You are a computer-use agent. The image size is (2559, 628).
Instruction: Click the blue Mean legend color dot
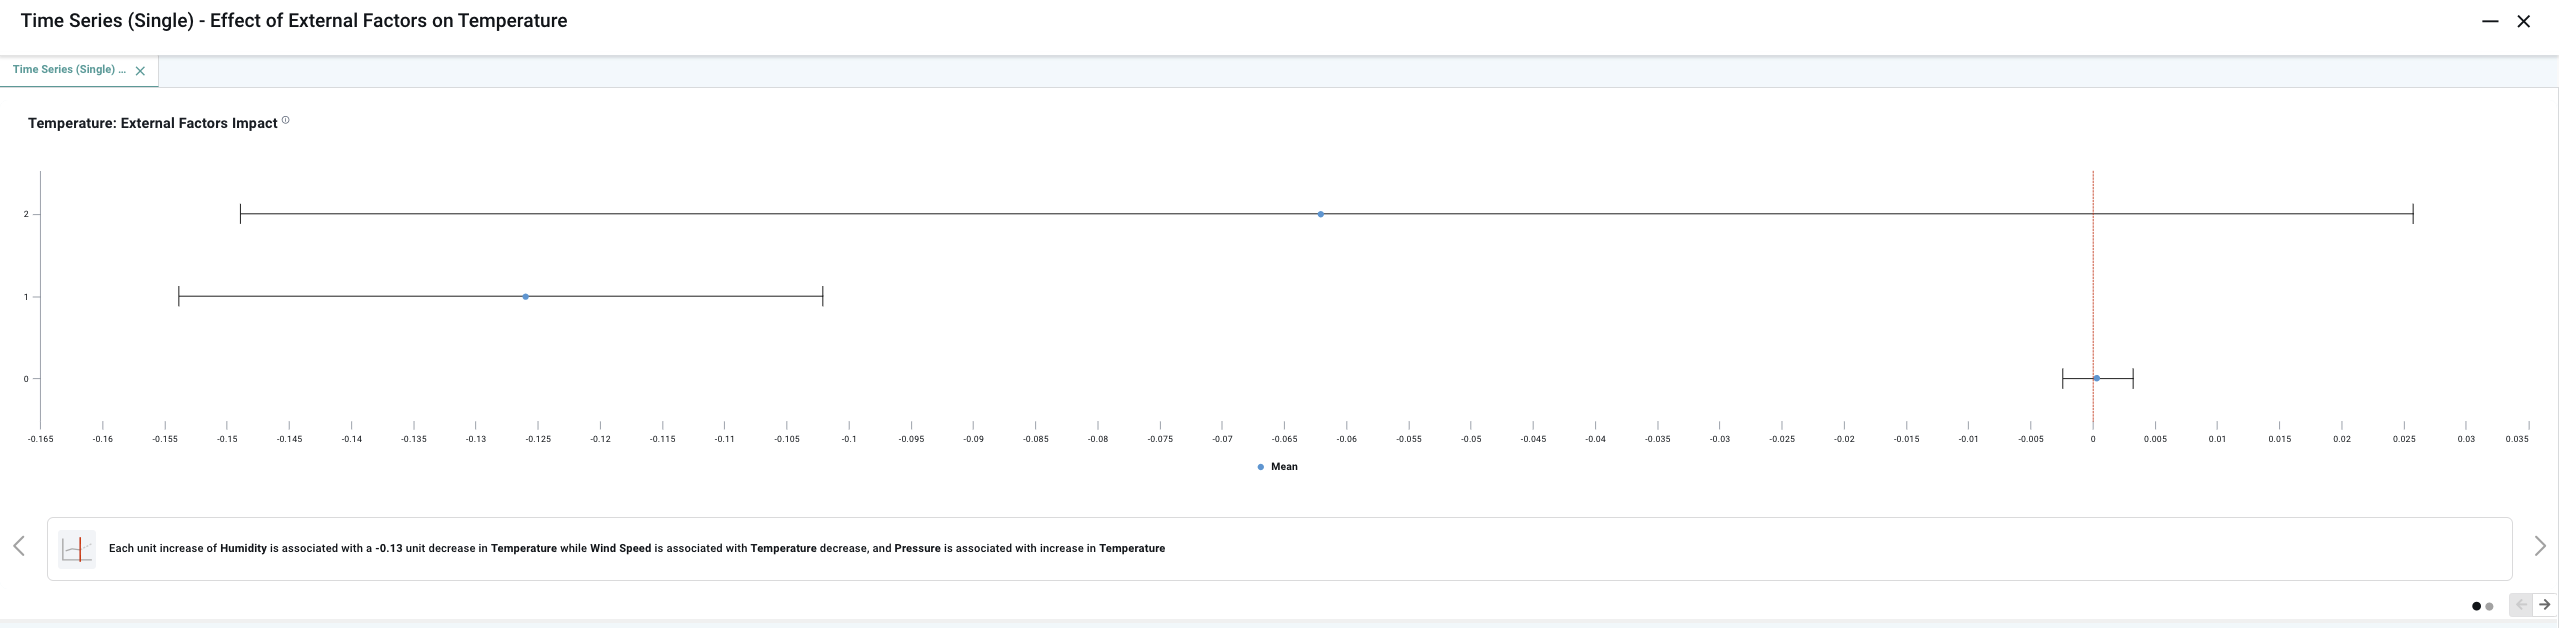pyautogui.click(x=1260, y=467)
